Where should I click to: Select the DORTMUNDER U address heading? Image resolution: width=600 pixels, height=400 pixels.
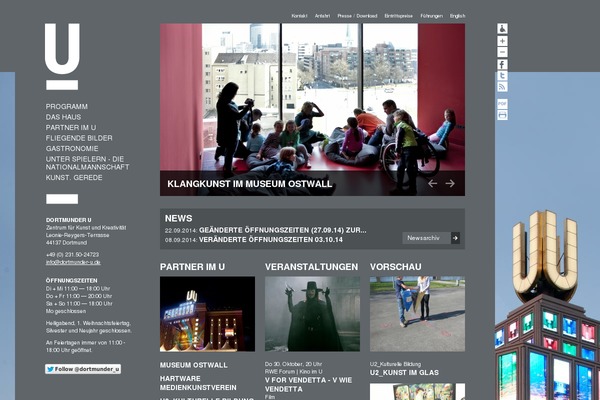click(x=68, y=220)
